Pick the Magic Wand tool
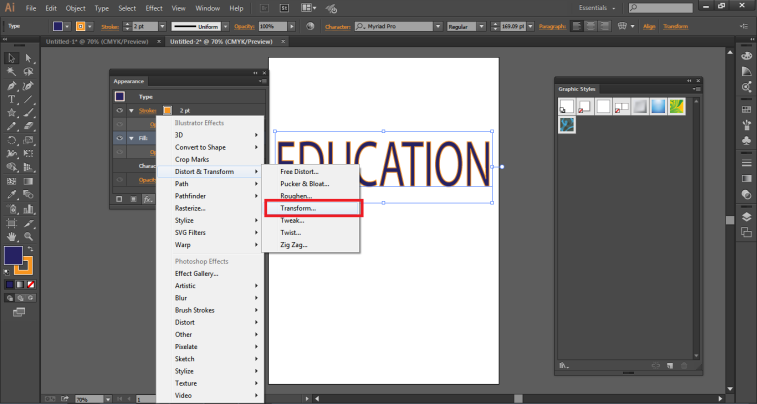Screen dimensions: 757x404 click(x=11, y=72)
